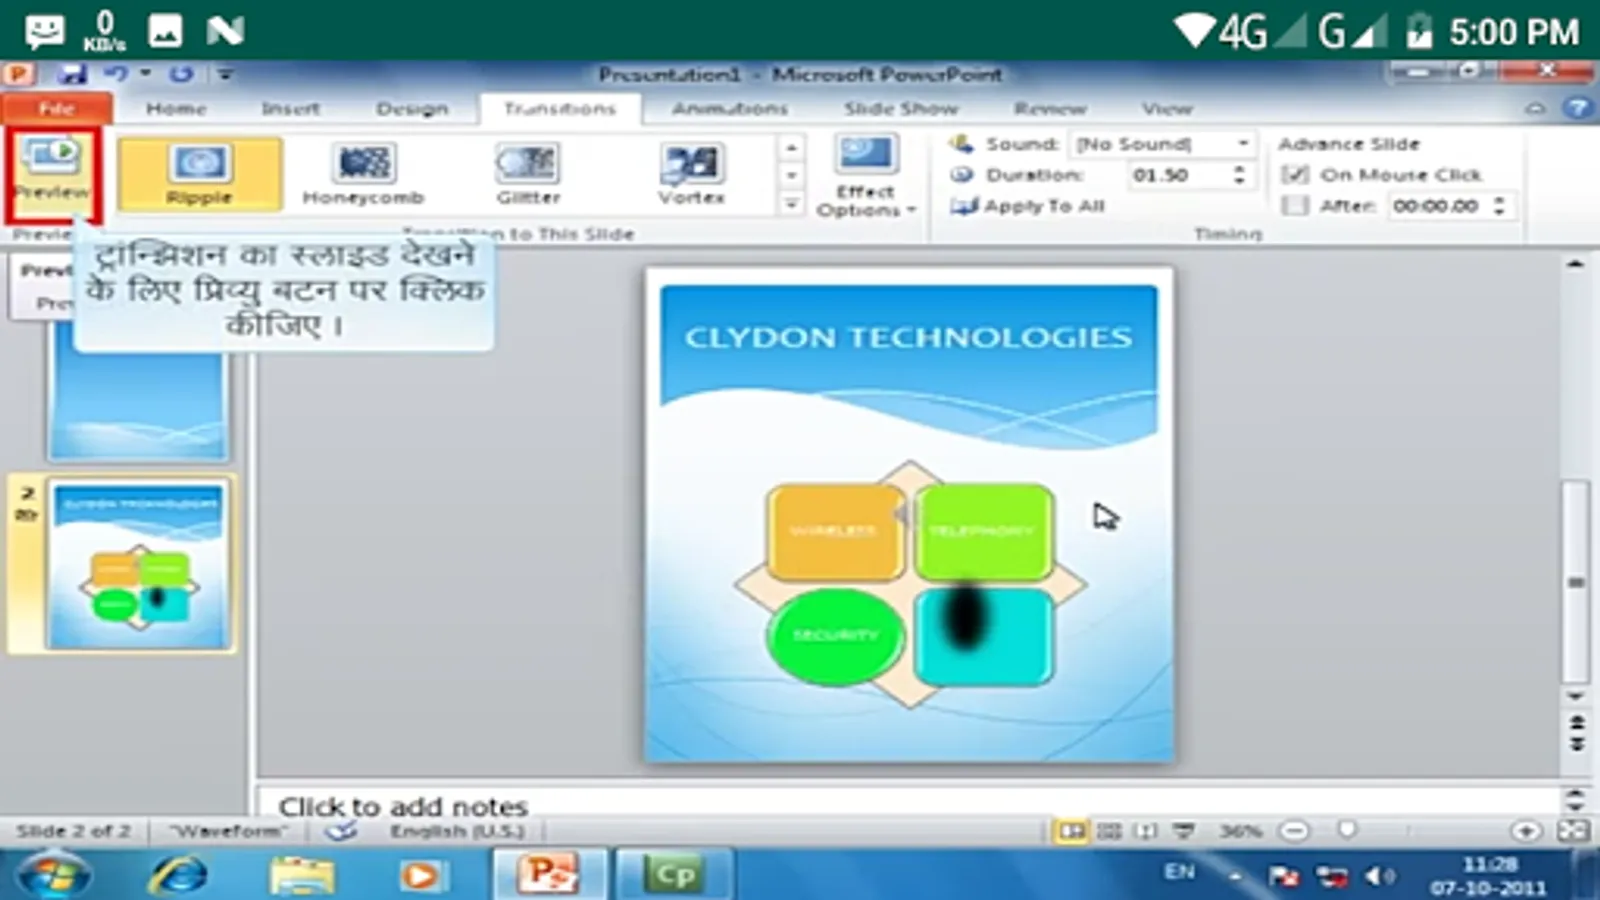Click the Duration stepper arrows
The width and height of the screenshot is (1600, 900).
coord(1240,175)
